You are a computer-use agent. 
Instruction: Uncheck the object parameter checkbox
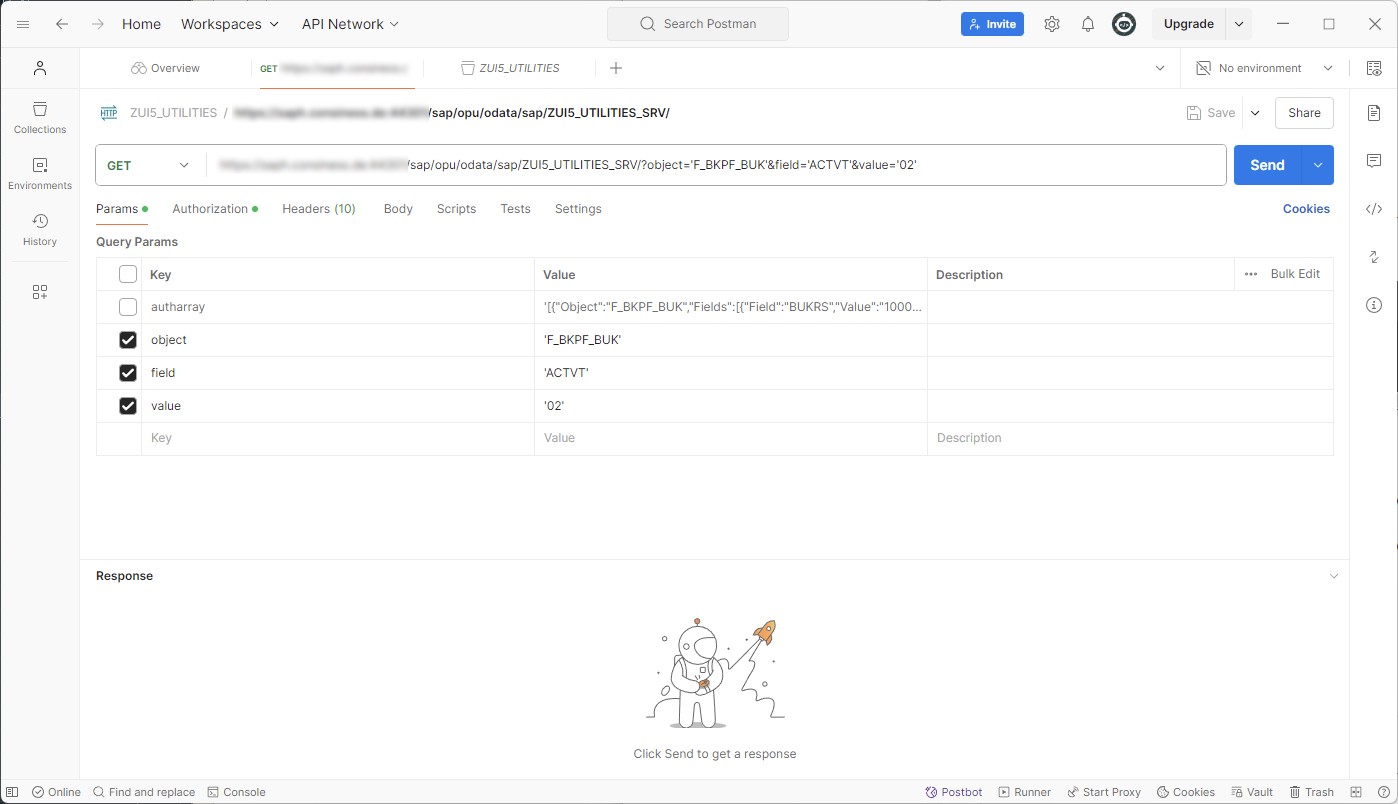[x=128, y=340]
